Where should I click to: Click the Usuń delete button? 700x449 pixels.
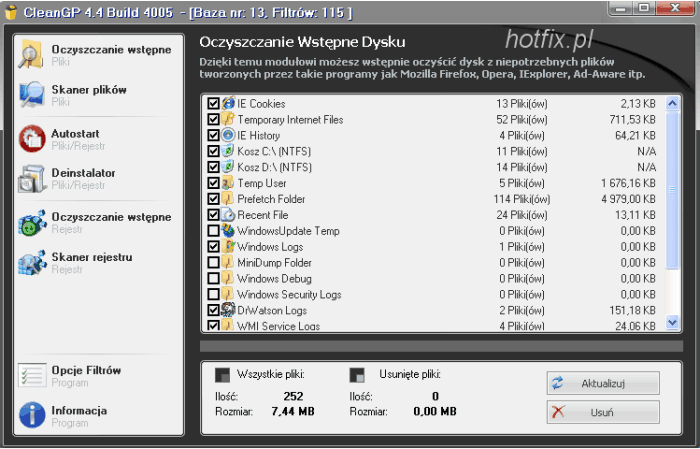pyautogui.click(x=602, y=412)
